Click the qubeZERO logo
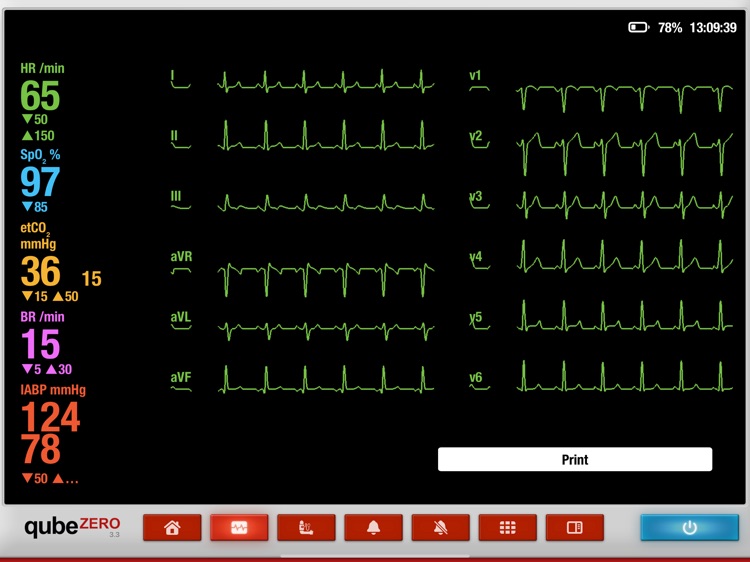The height and width of the screenshot is (562, 750). pos(72,527)
